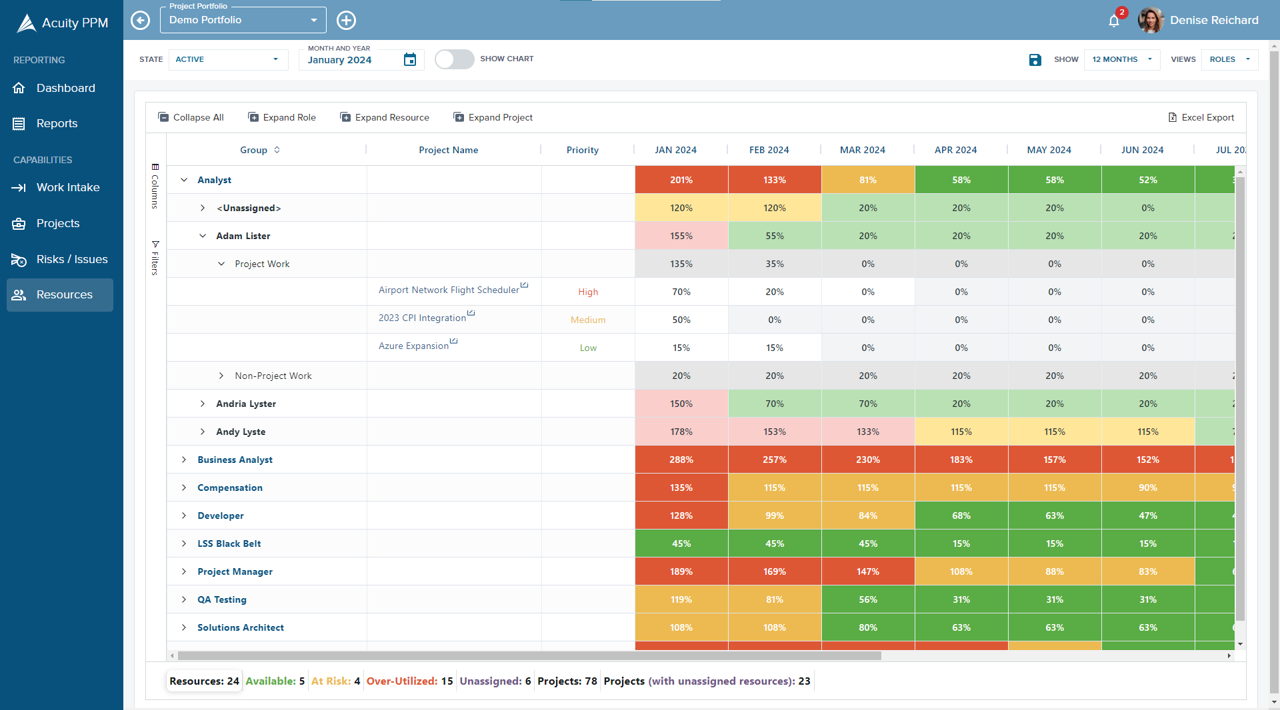This screenshot has height=710, width=1280.
Task: Expand the LSS Black Belt role
Action: pyautogui.click(x=184, y=544)
